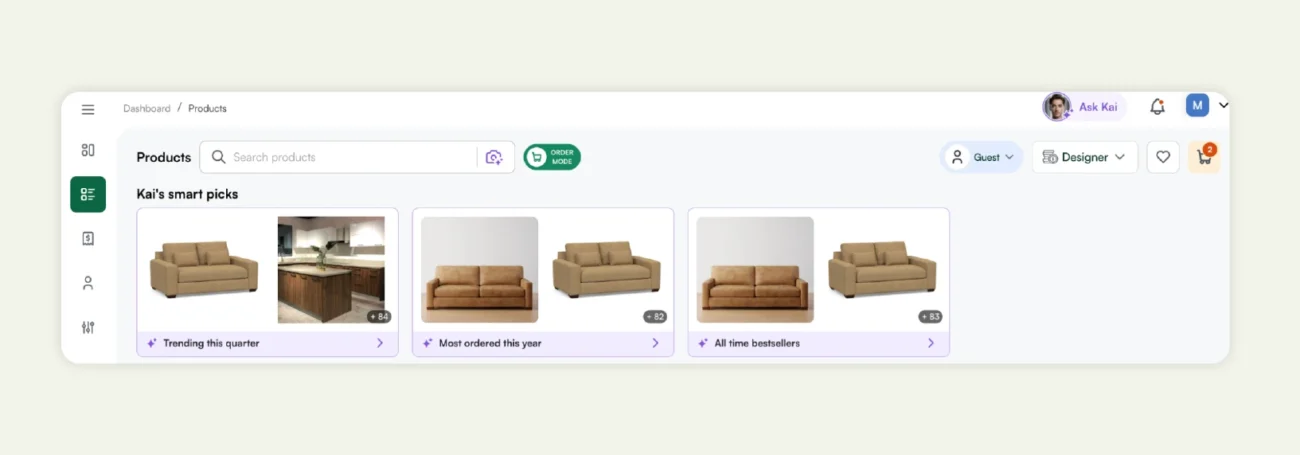
Task: Click the user profile sidebar icon
Action: point(88,283)
